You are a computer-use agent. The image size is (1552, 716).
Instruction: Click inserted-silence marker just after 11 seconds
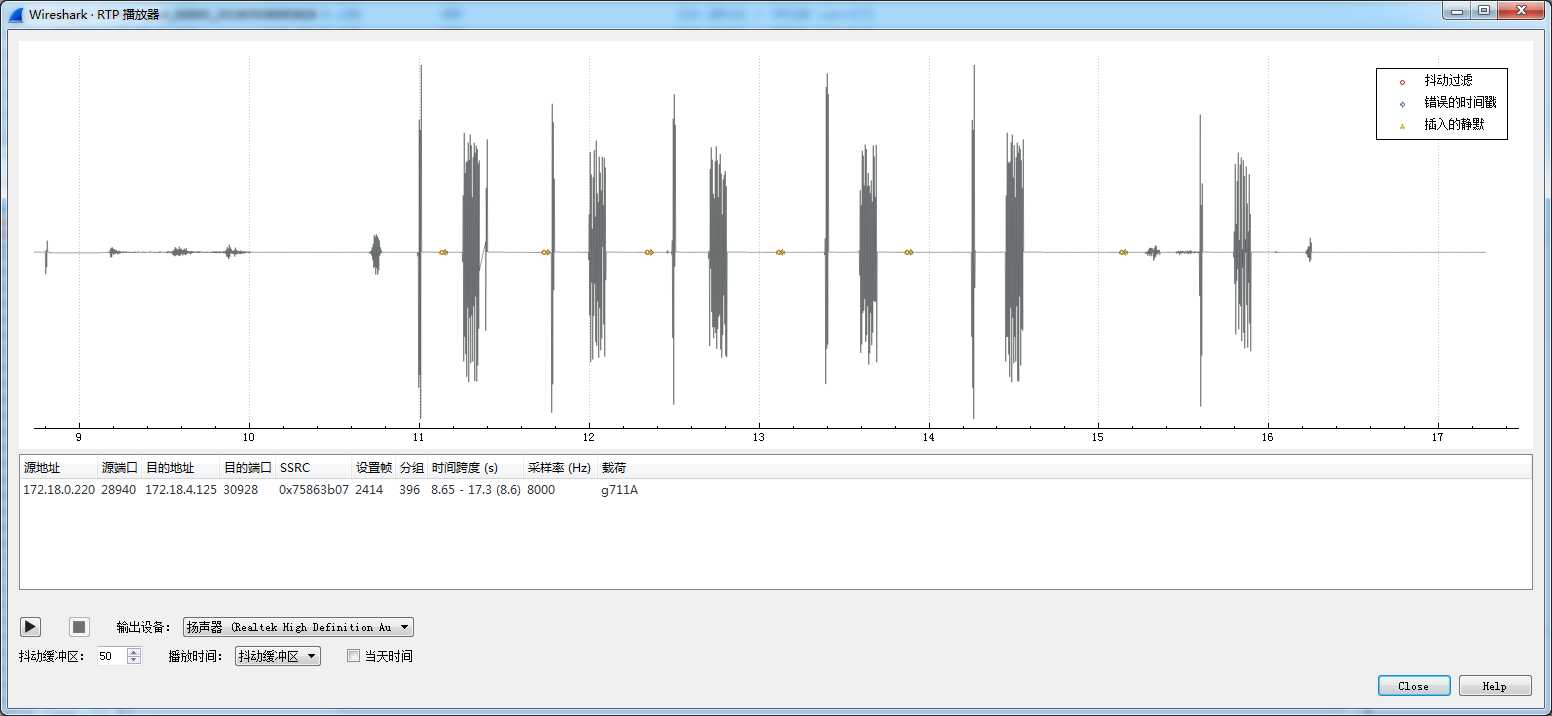point(442,252)
